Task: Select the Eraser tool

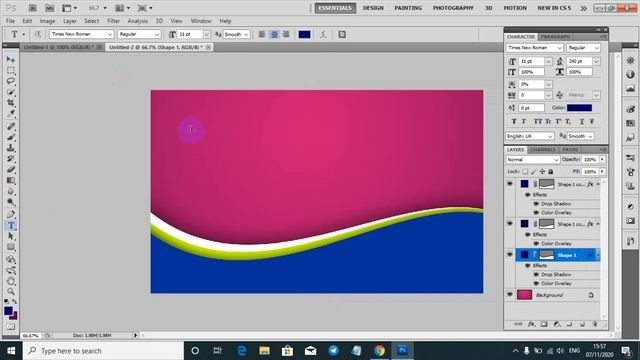Action: (11, 169)
